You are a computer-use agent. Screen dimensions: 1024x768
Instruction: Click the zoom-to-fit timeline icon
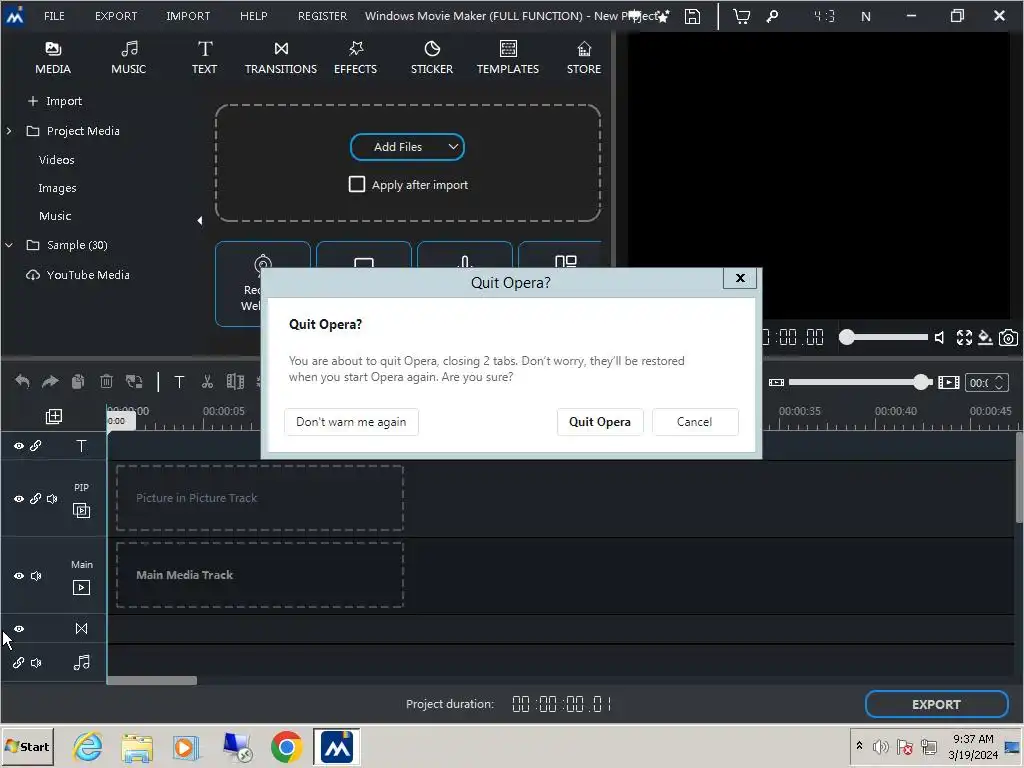[x=776, y=383]
